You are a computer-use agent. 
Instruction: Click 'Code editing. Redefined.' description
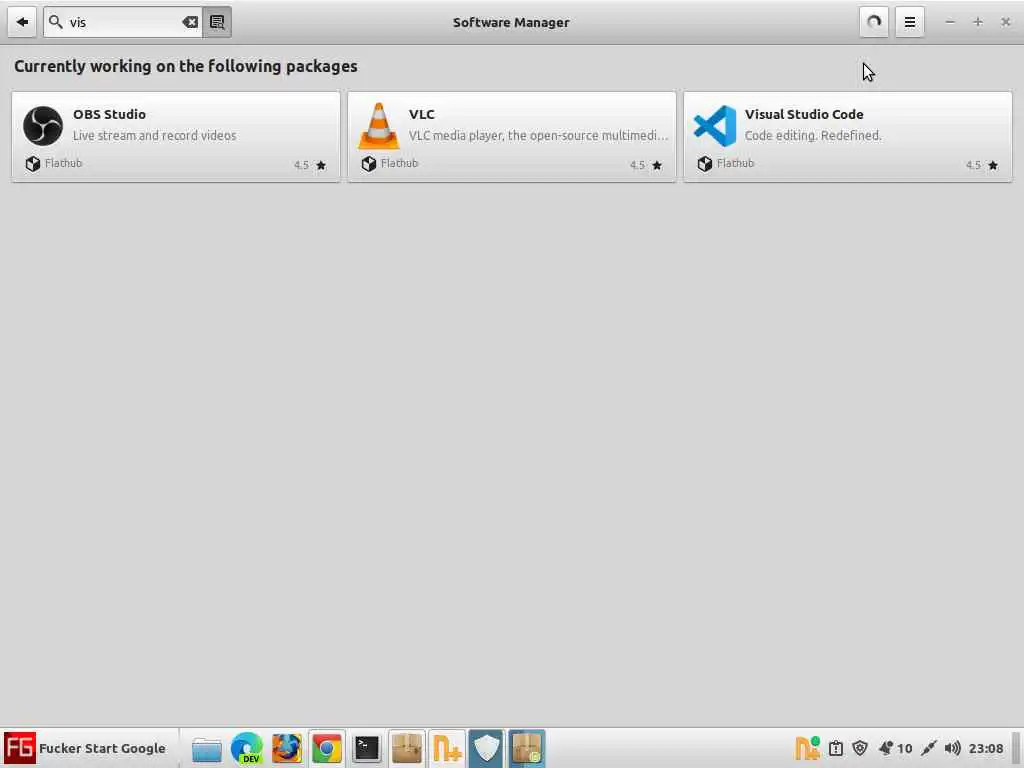pyautogui.click(x=813, y=135)
